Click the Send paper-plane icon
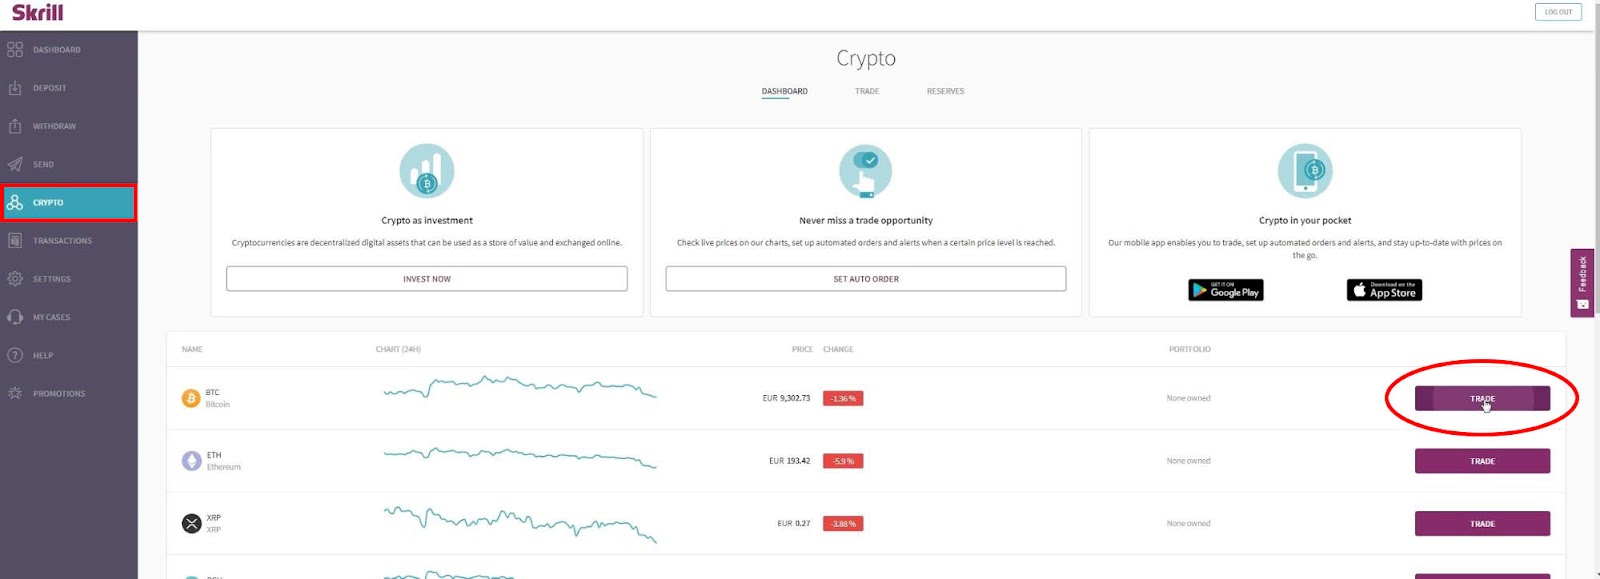 point(15,164)
